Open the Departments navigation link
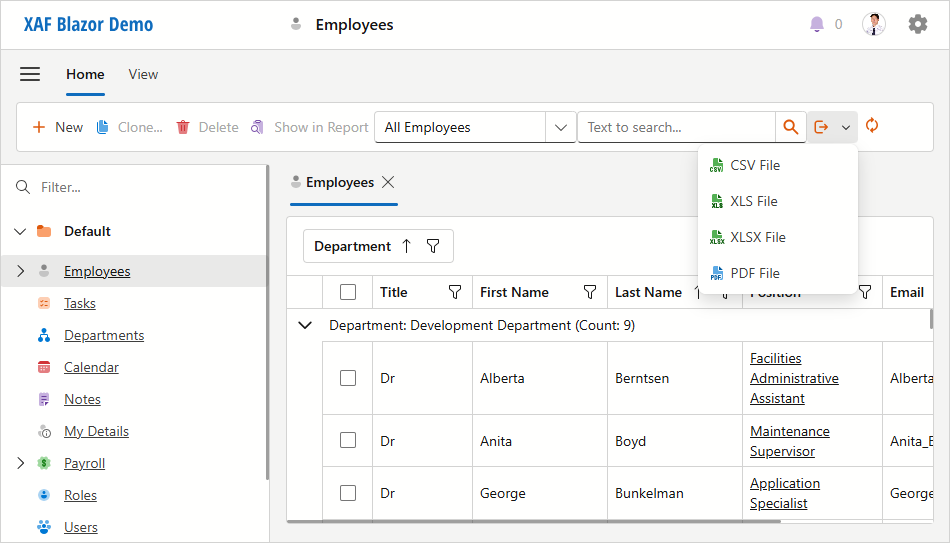This screenshot has width=950, height=543. (x=104, y=335)
